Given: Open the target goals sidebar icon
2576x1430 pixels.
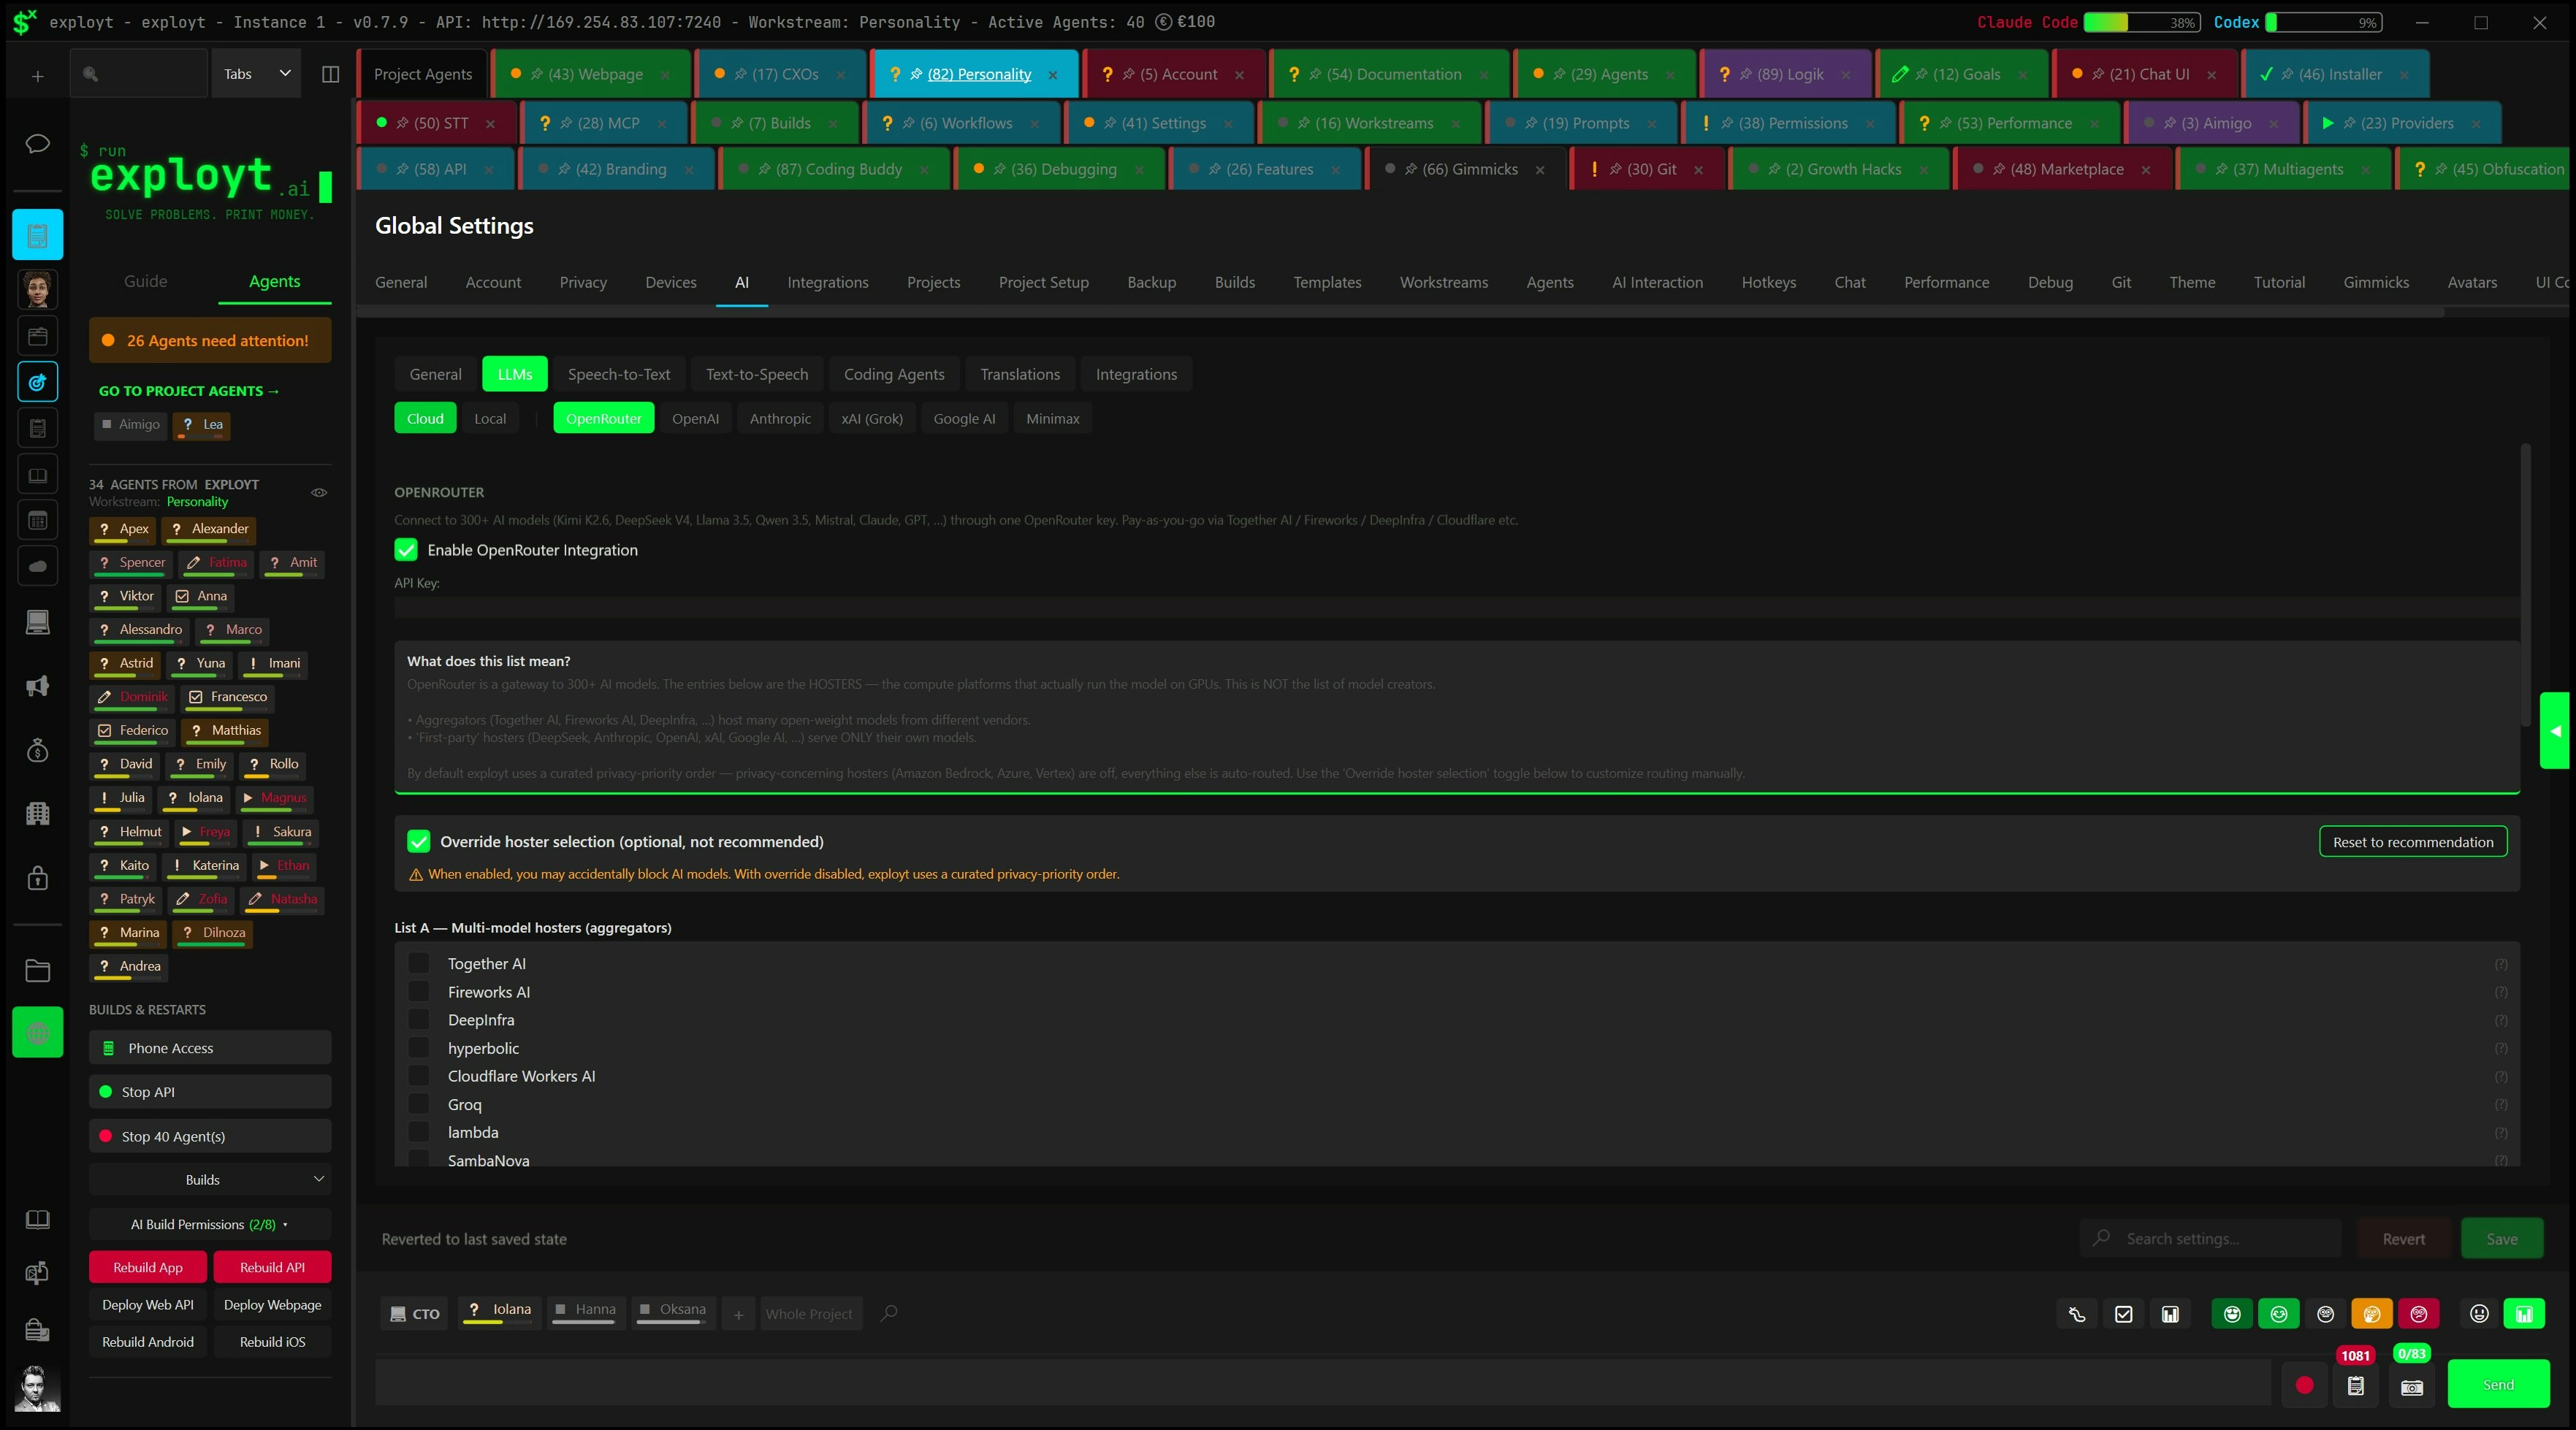Looking at the screenshot, I should click(x=37, y=382).
